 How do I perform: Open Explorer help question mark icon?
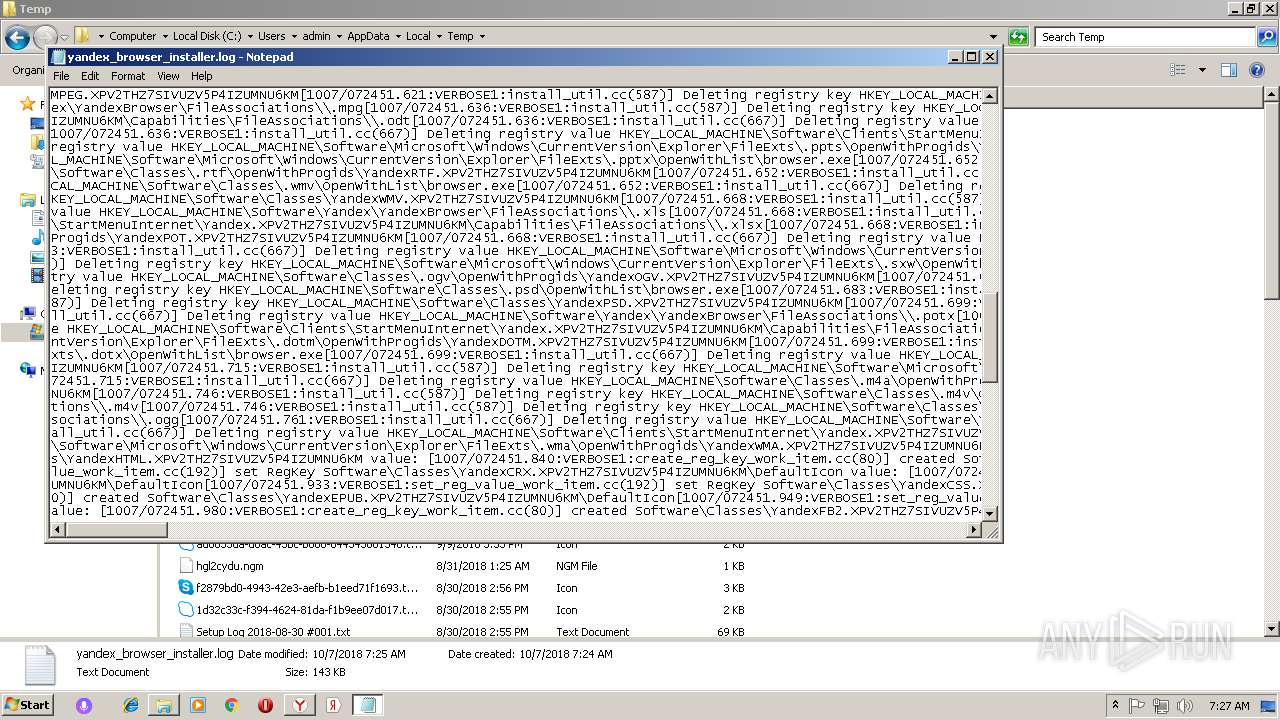pos(1259,70)
